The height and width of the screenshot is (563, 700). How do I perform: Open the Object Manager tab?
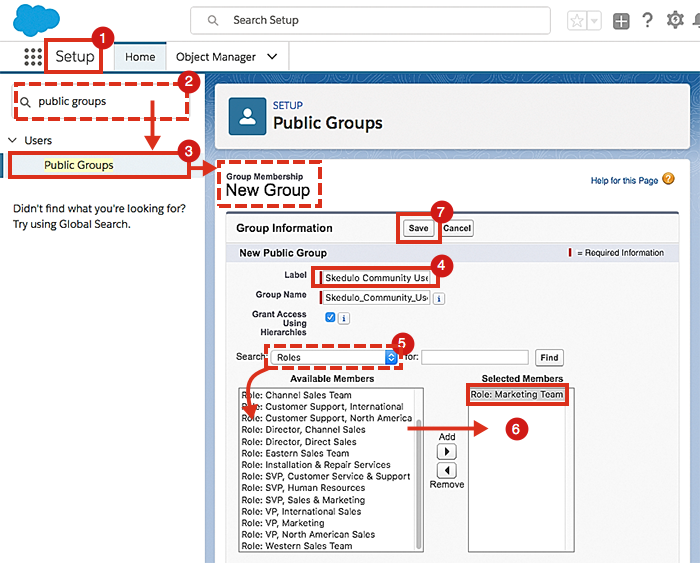tap(216, 57)
